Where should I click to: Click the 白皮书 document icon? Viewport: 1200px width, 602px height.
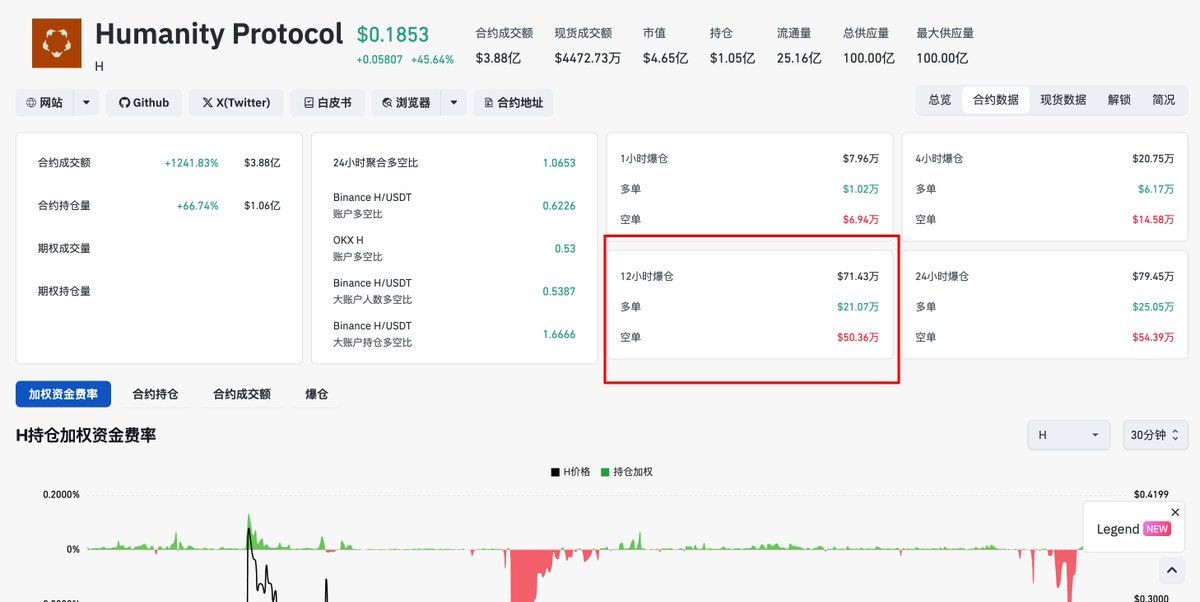click(308, 102)
